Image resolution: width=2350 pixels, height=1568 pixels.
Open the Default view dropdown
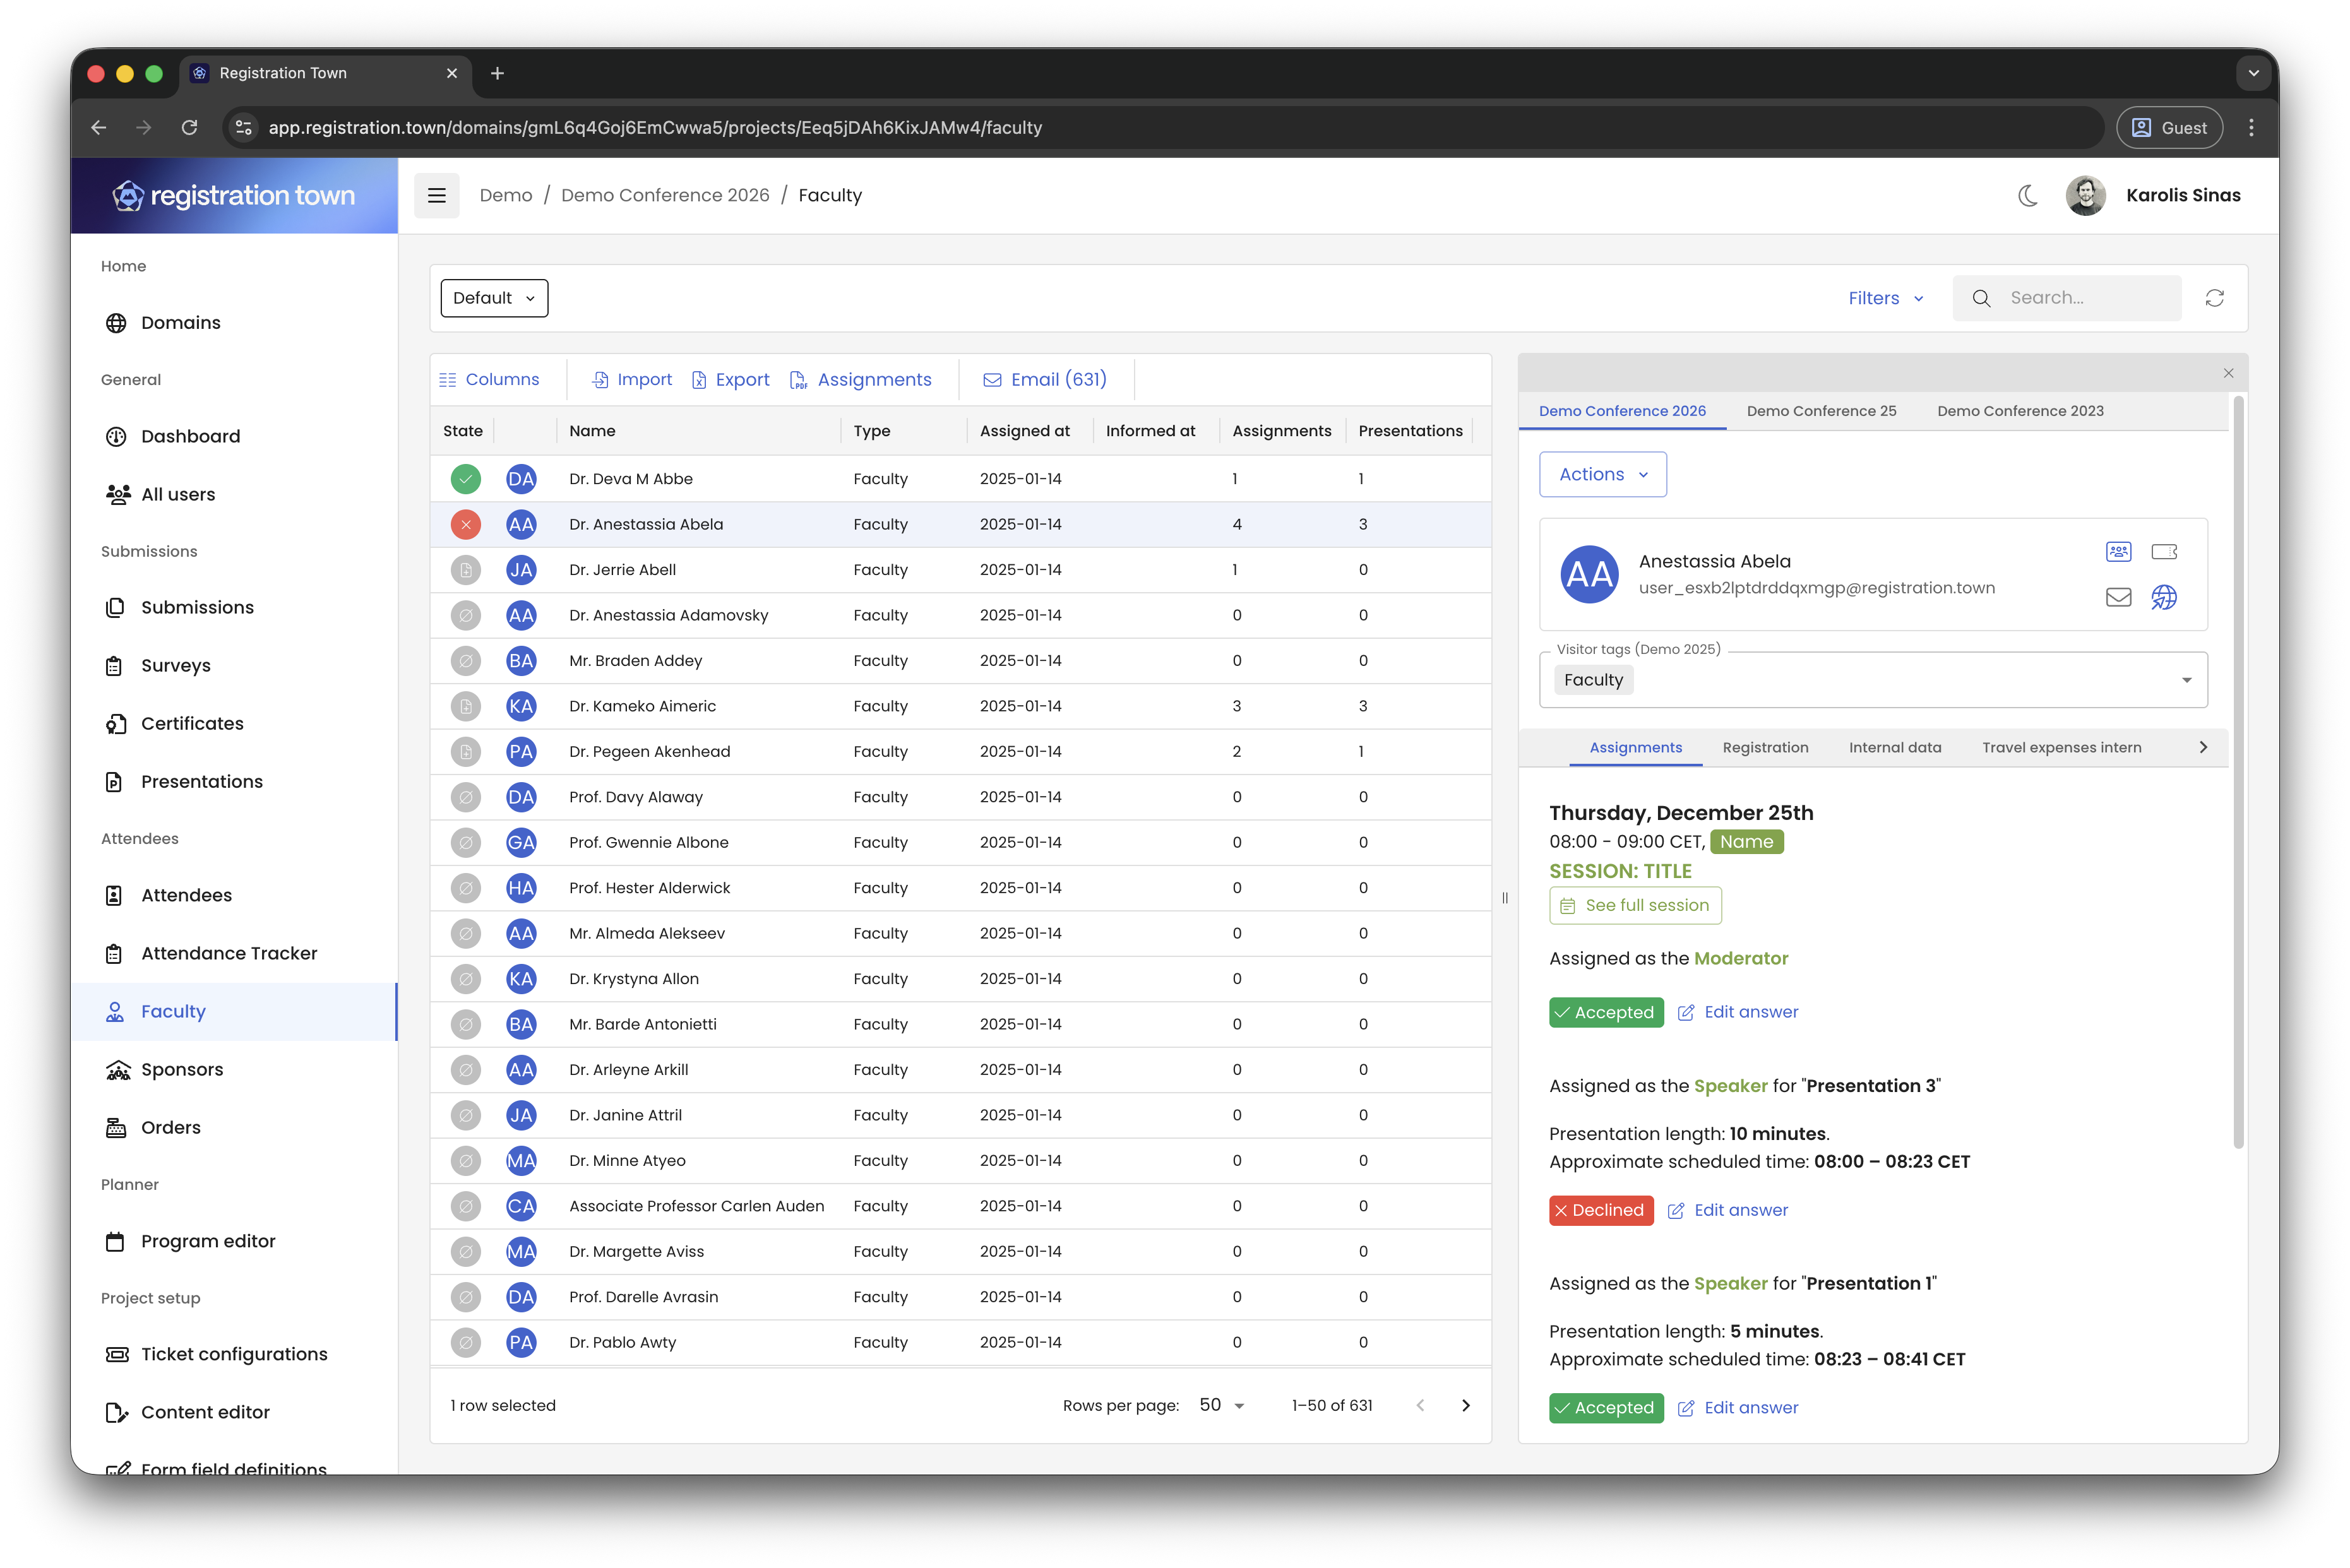[x=494, y=298]
